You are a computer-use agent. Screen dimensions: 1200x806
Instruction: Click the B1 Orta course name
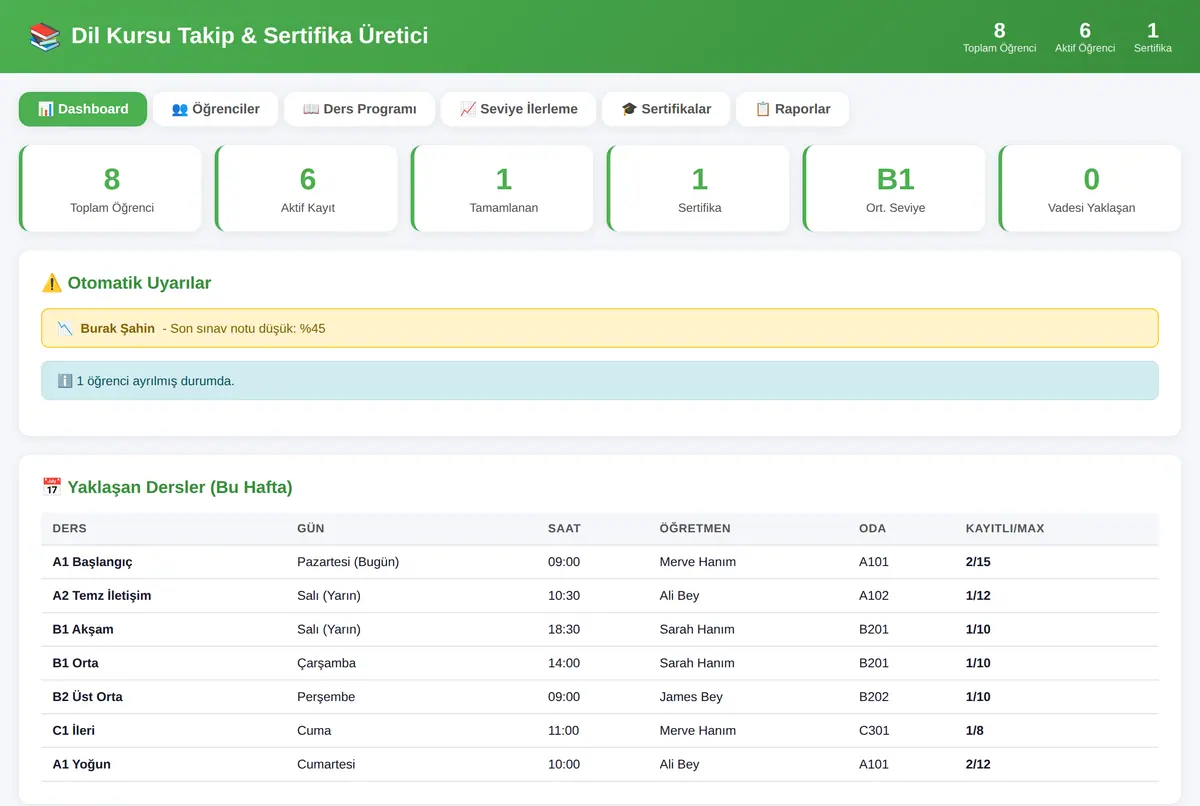point(76,663)
